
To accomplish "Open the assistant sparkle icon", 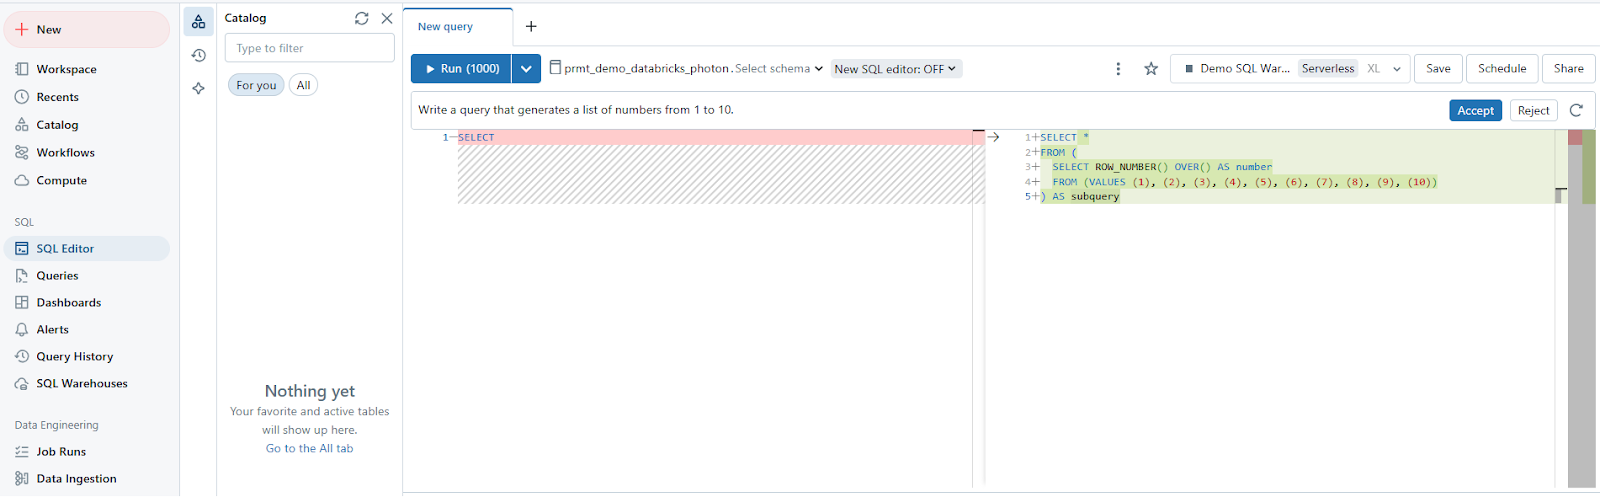I will click(x=198, y=88).
